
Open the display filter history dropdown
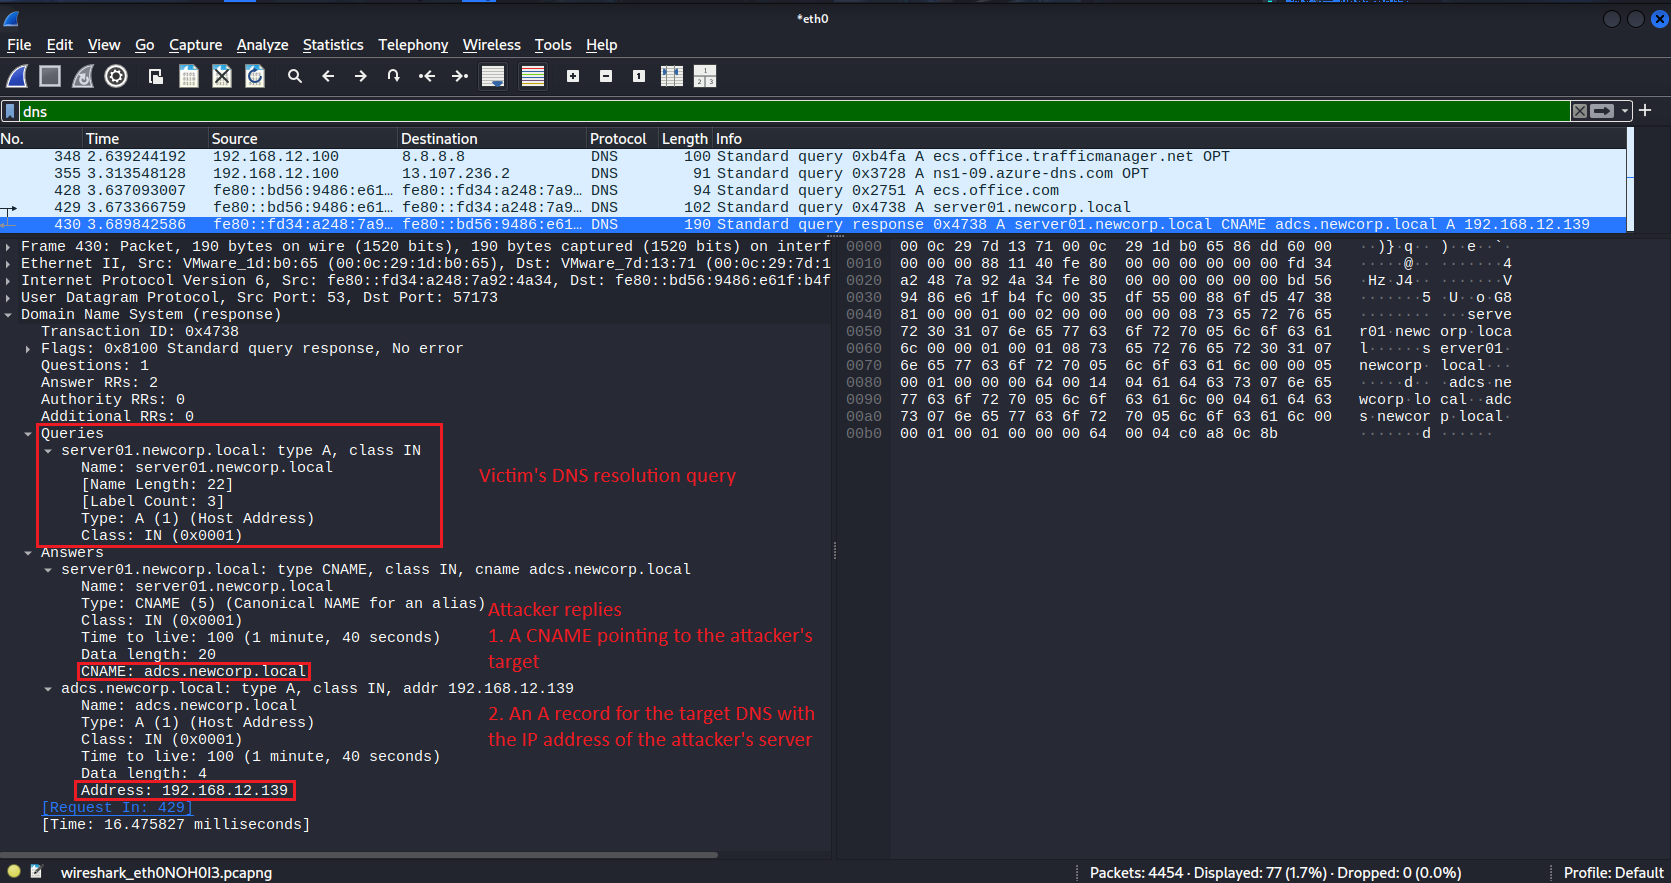(1625, 111)
